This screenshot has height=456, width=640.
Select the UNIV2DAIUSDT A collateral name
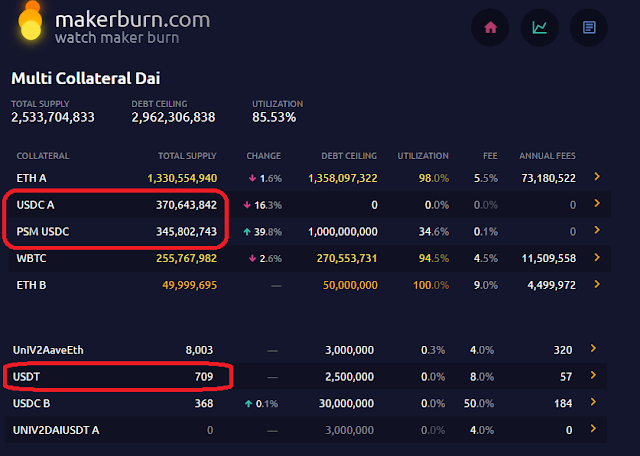point(56,430)
